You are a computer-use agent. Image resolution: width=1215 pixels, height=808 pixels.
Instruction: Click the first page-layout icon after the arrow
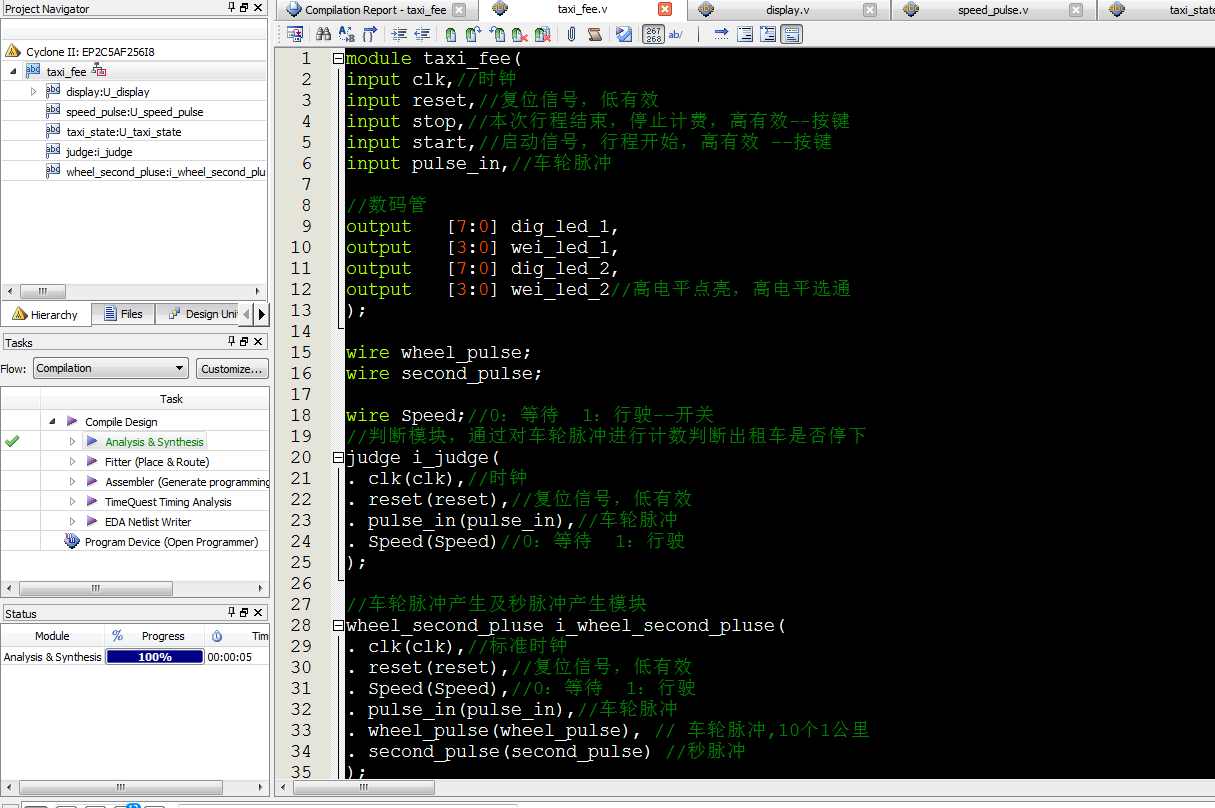tap(745, 34)
